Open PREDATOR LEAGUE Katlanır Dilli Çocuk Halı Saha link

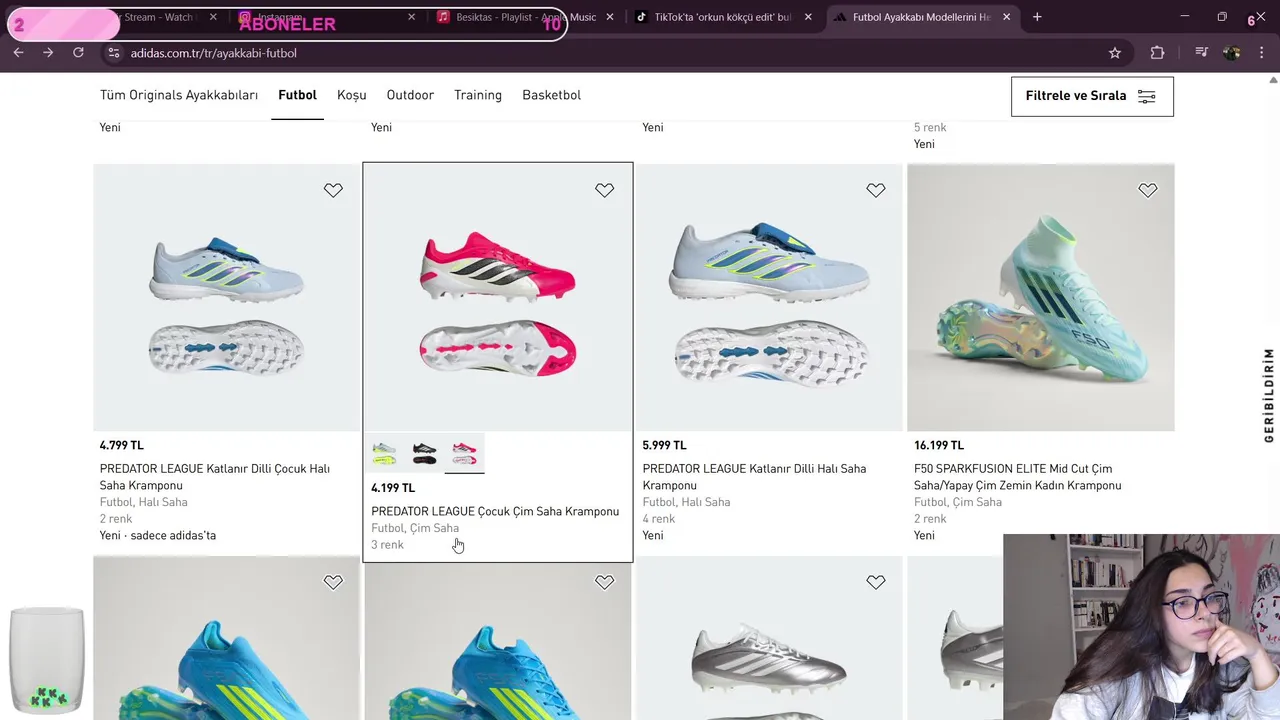point(215,477)
